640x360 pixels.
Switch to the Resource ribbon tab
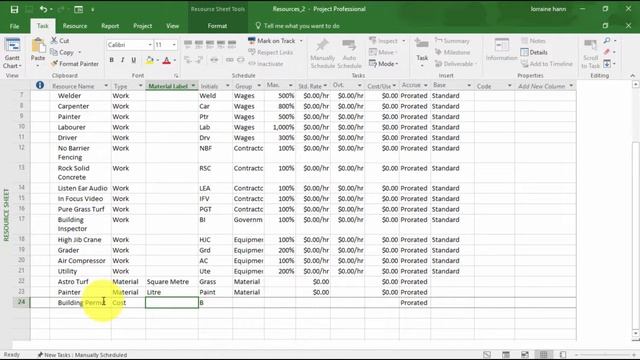point(75,26)
